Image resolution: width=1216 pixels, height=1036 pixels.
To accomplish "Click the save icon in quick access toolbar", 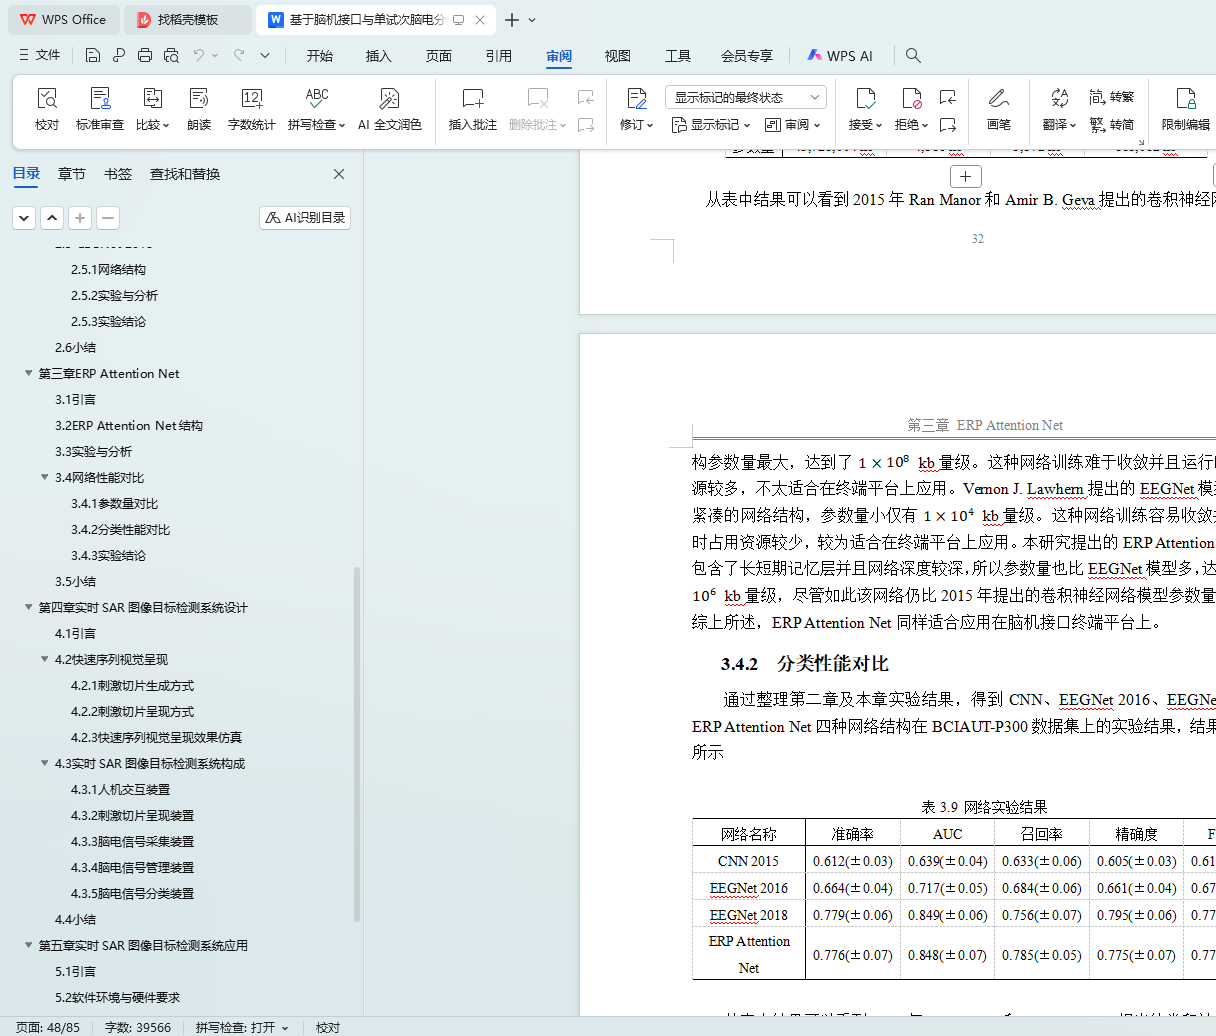I will click(93, 55).
